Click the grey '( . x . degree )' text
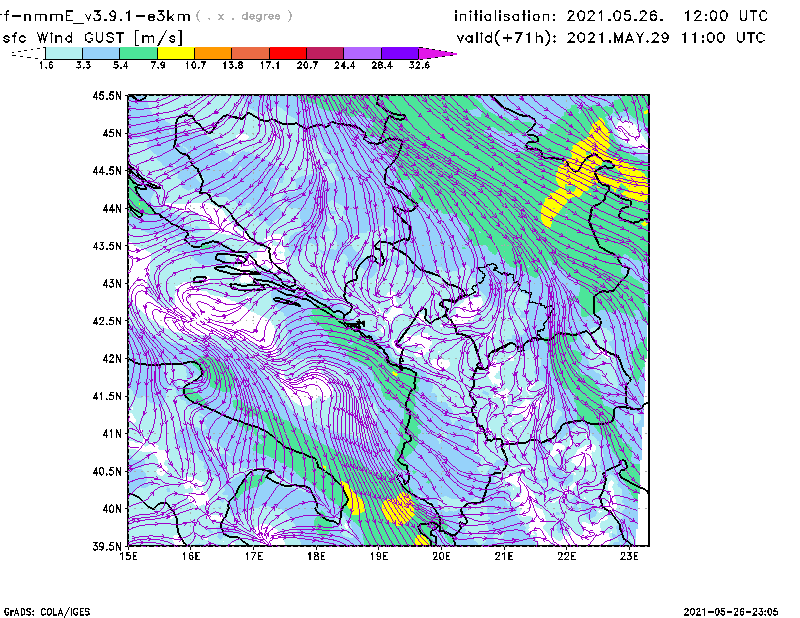This screenshot has height=618, width=800. [244, 16]
